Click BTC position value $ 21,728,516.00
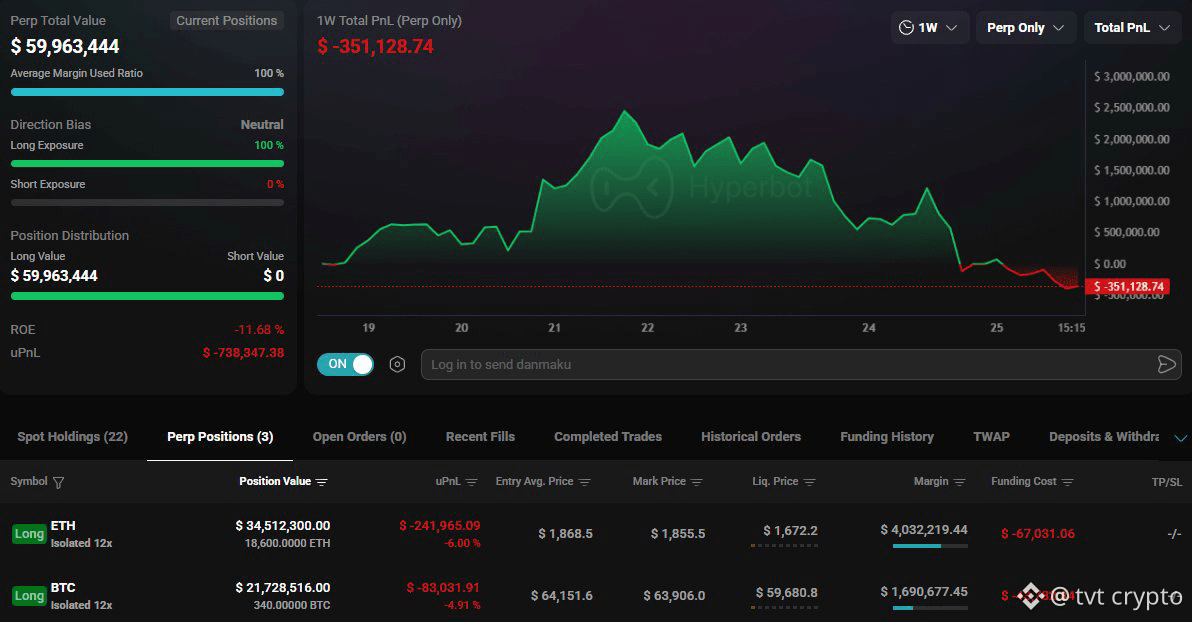1192x622 pixels. point(283,588)
